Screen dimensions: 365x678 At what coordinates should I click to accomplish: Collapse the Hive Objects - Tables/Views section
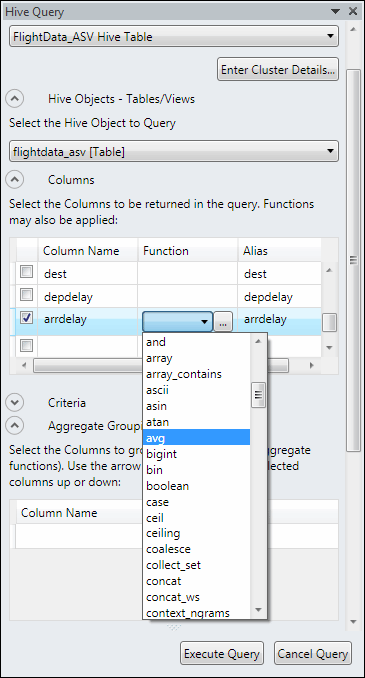15,99
